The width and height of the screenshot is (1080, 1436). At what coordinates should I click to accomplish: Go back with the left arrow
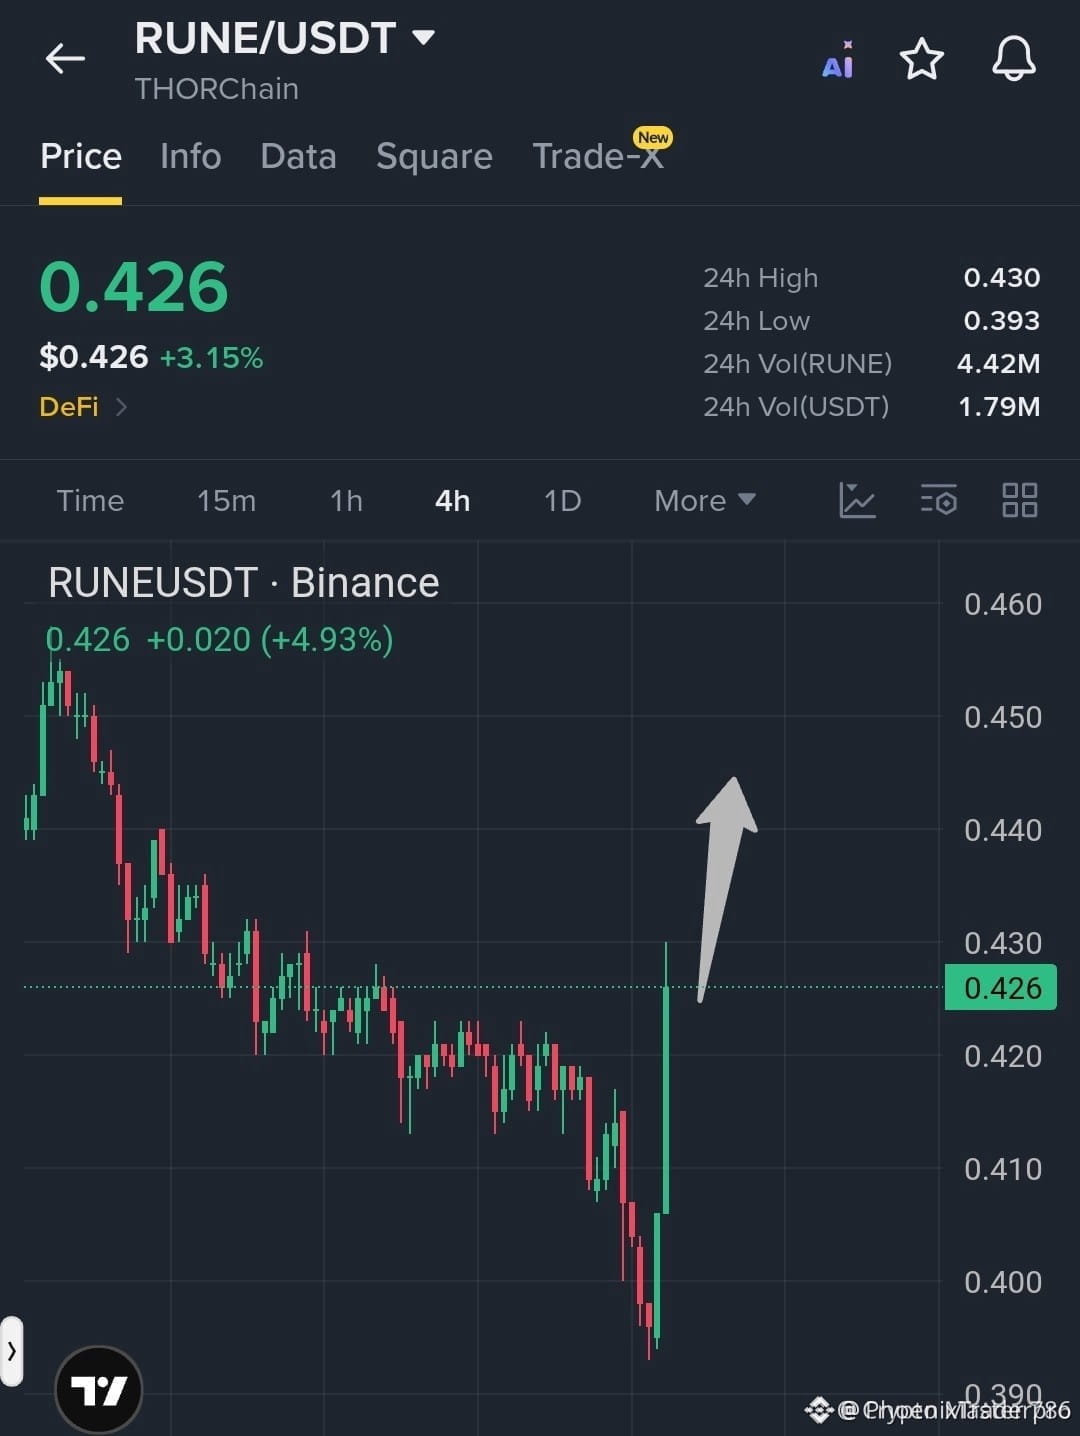tap(65, 59)
